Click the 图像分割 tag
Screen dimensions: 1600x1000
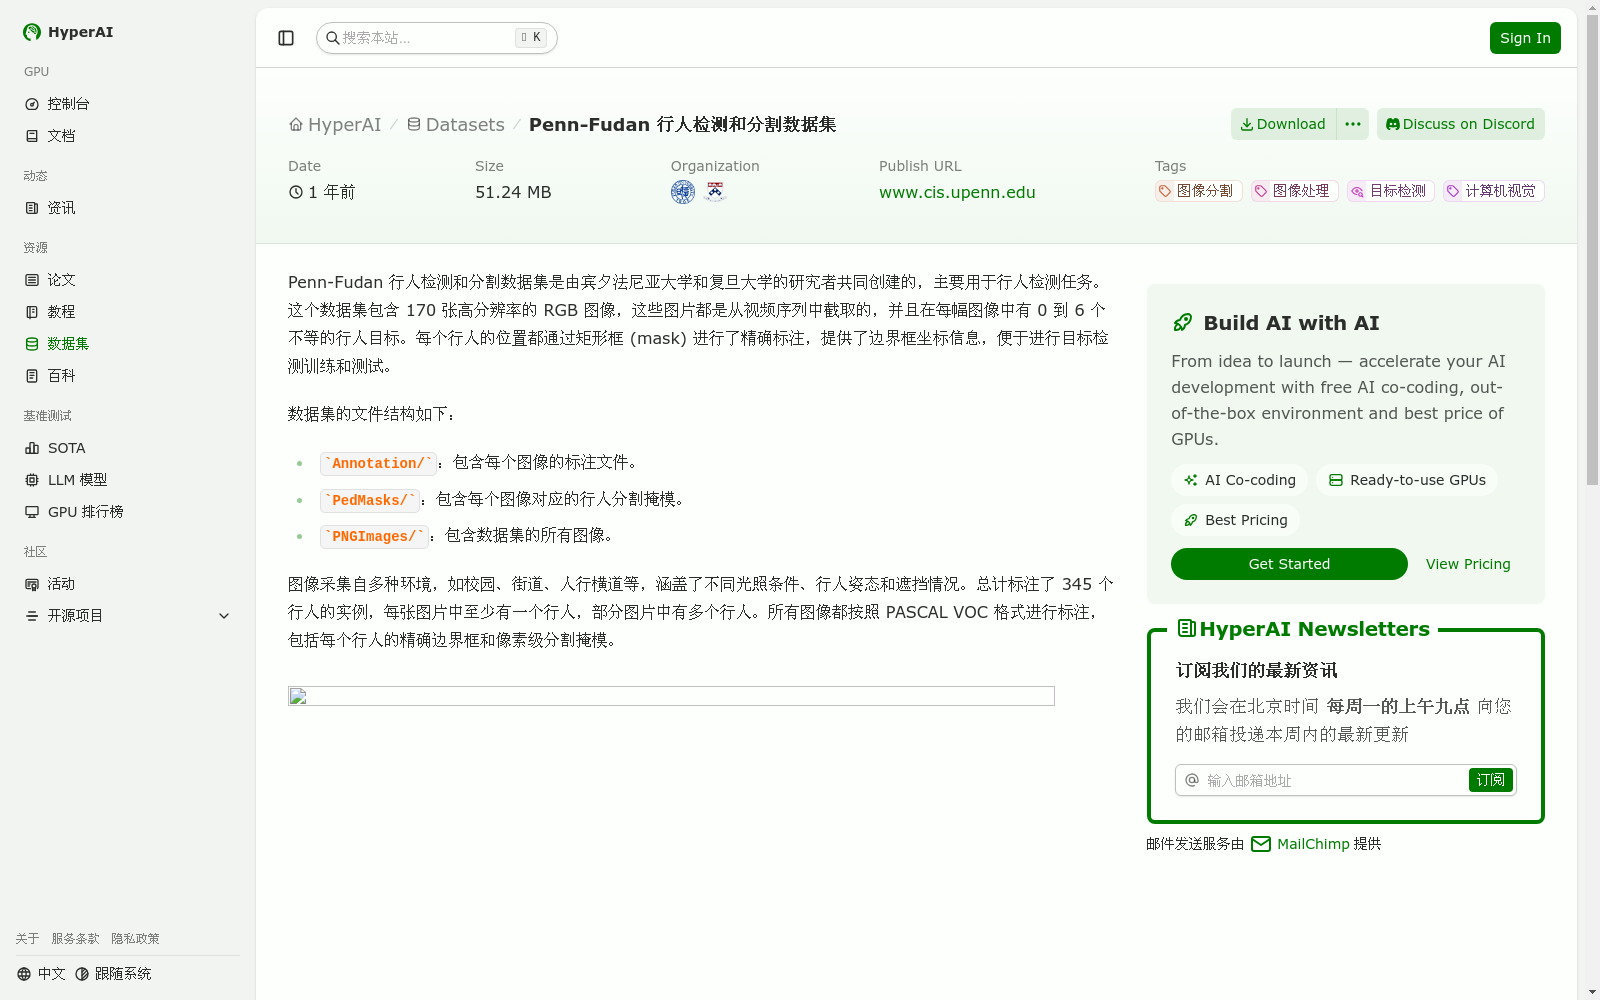tap(1198, 191)
